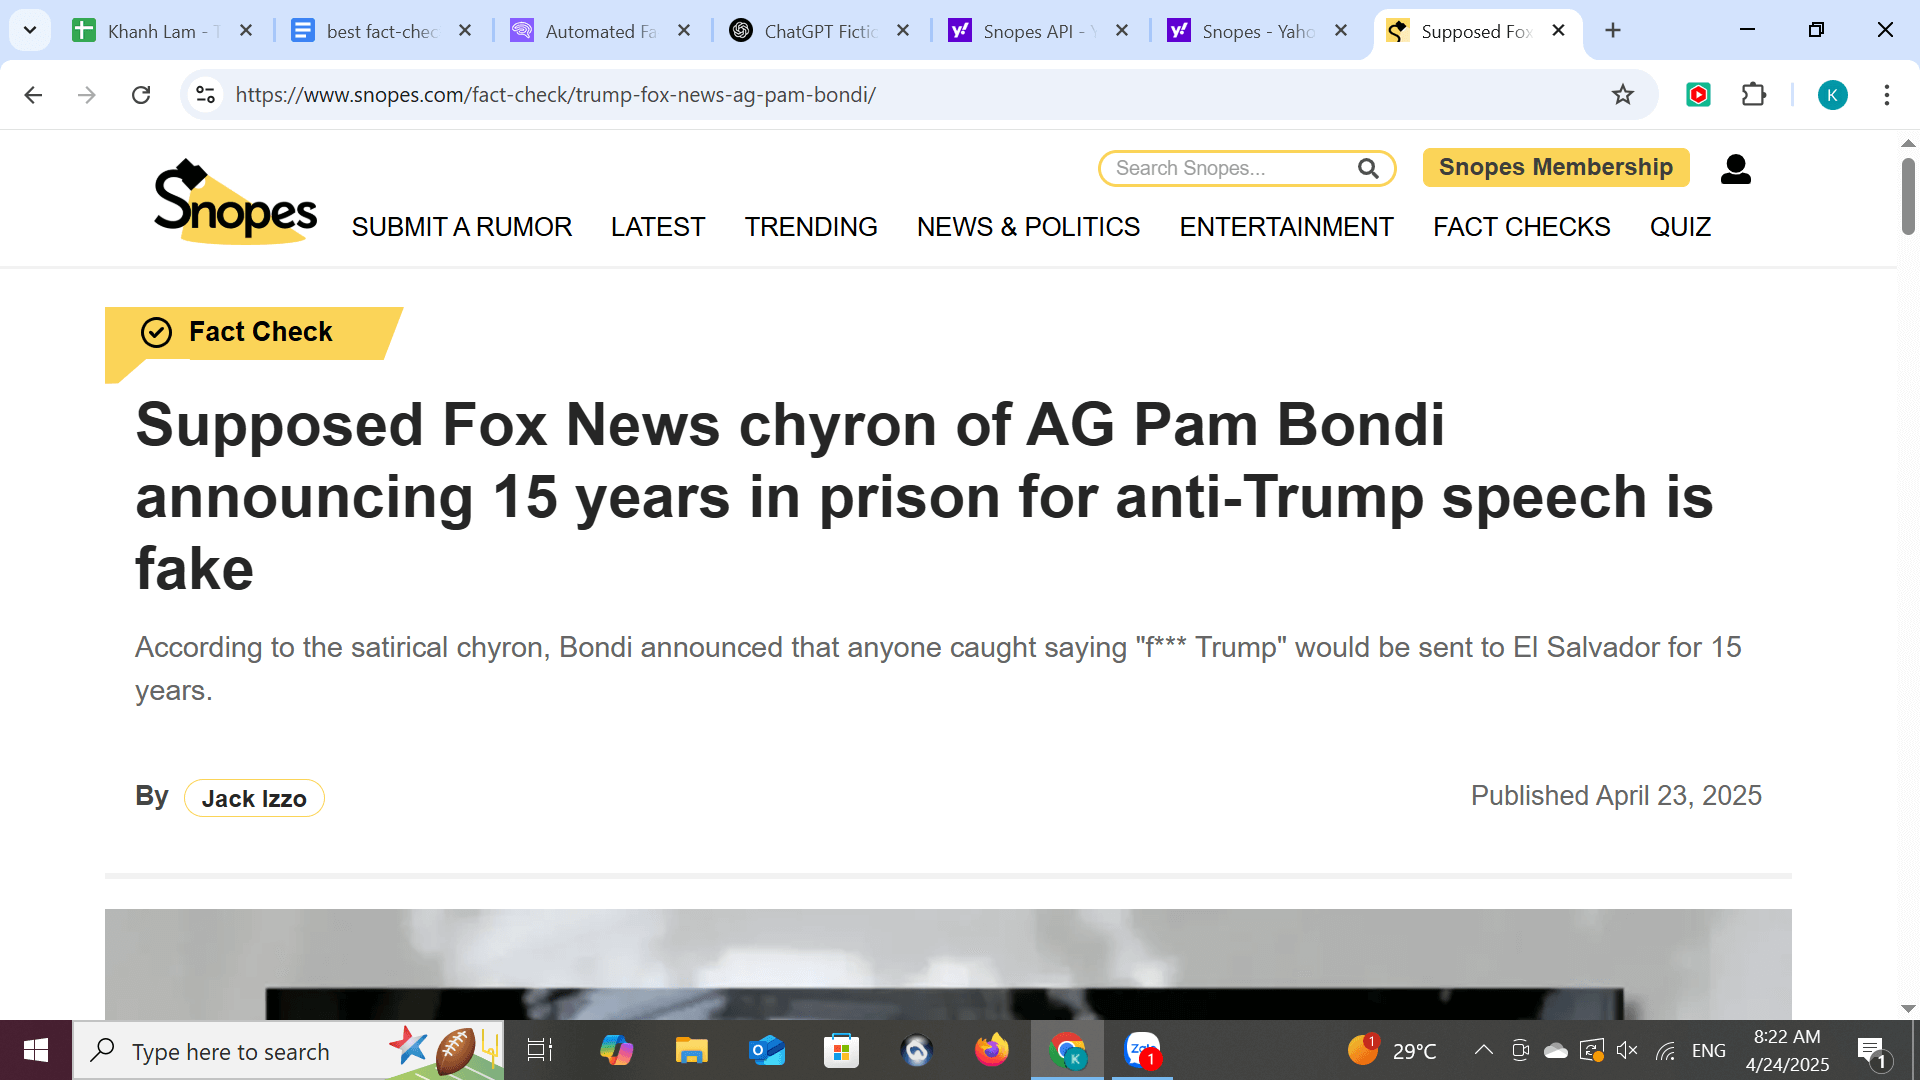Open Firefox from the taskbar
The width and height of the screenshot is (1920, 1080).
991,1050
